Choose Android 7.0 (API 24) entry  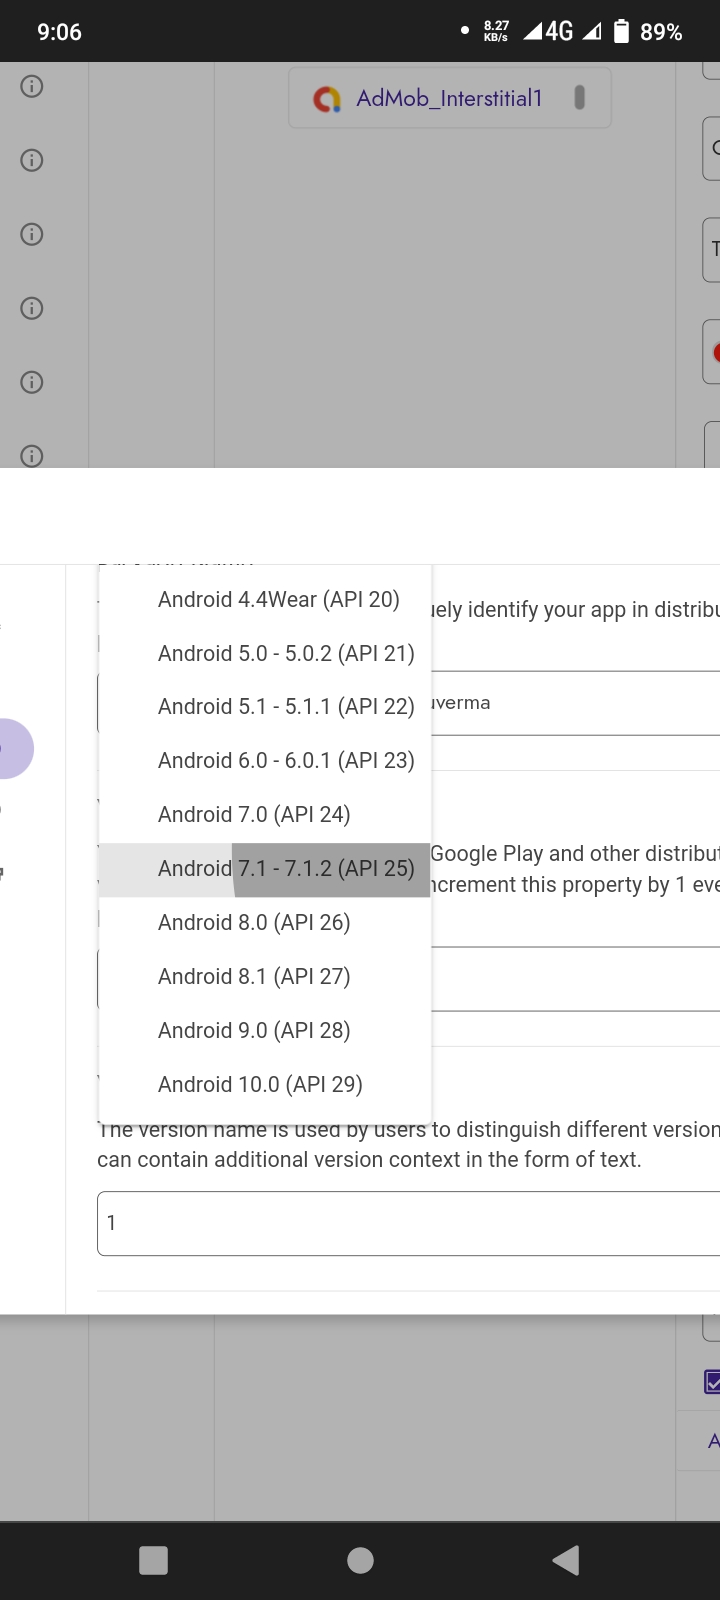pos(254,815)
